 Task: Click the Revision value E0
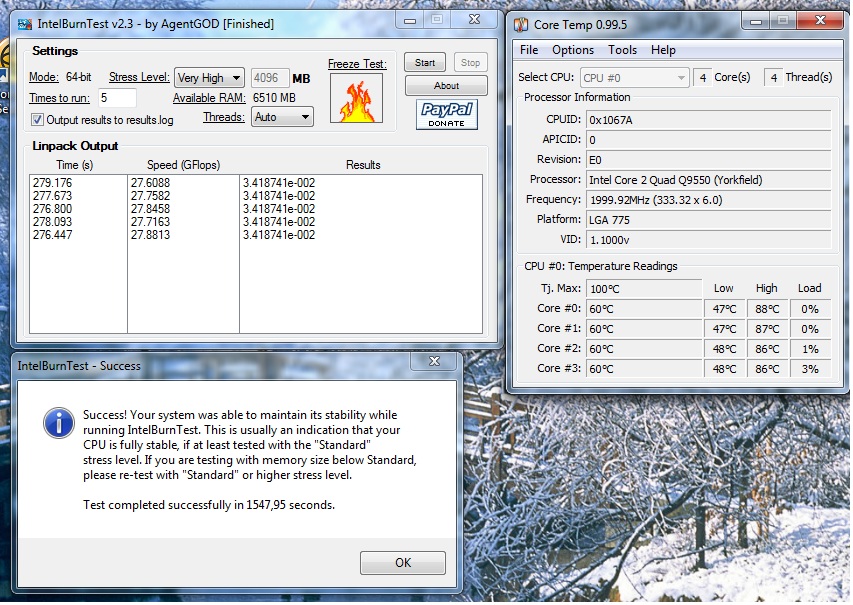pos(708,160)
